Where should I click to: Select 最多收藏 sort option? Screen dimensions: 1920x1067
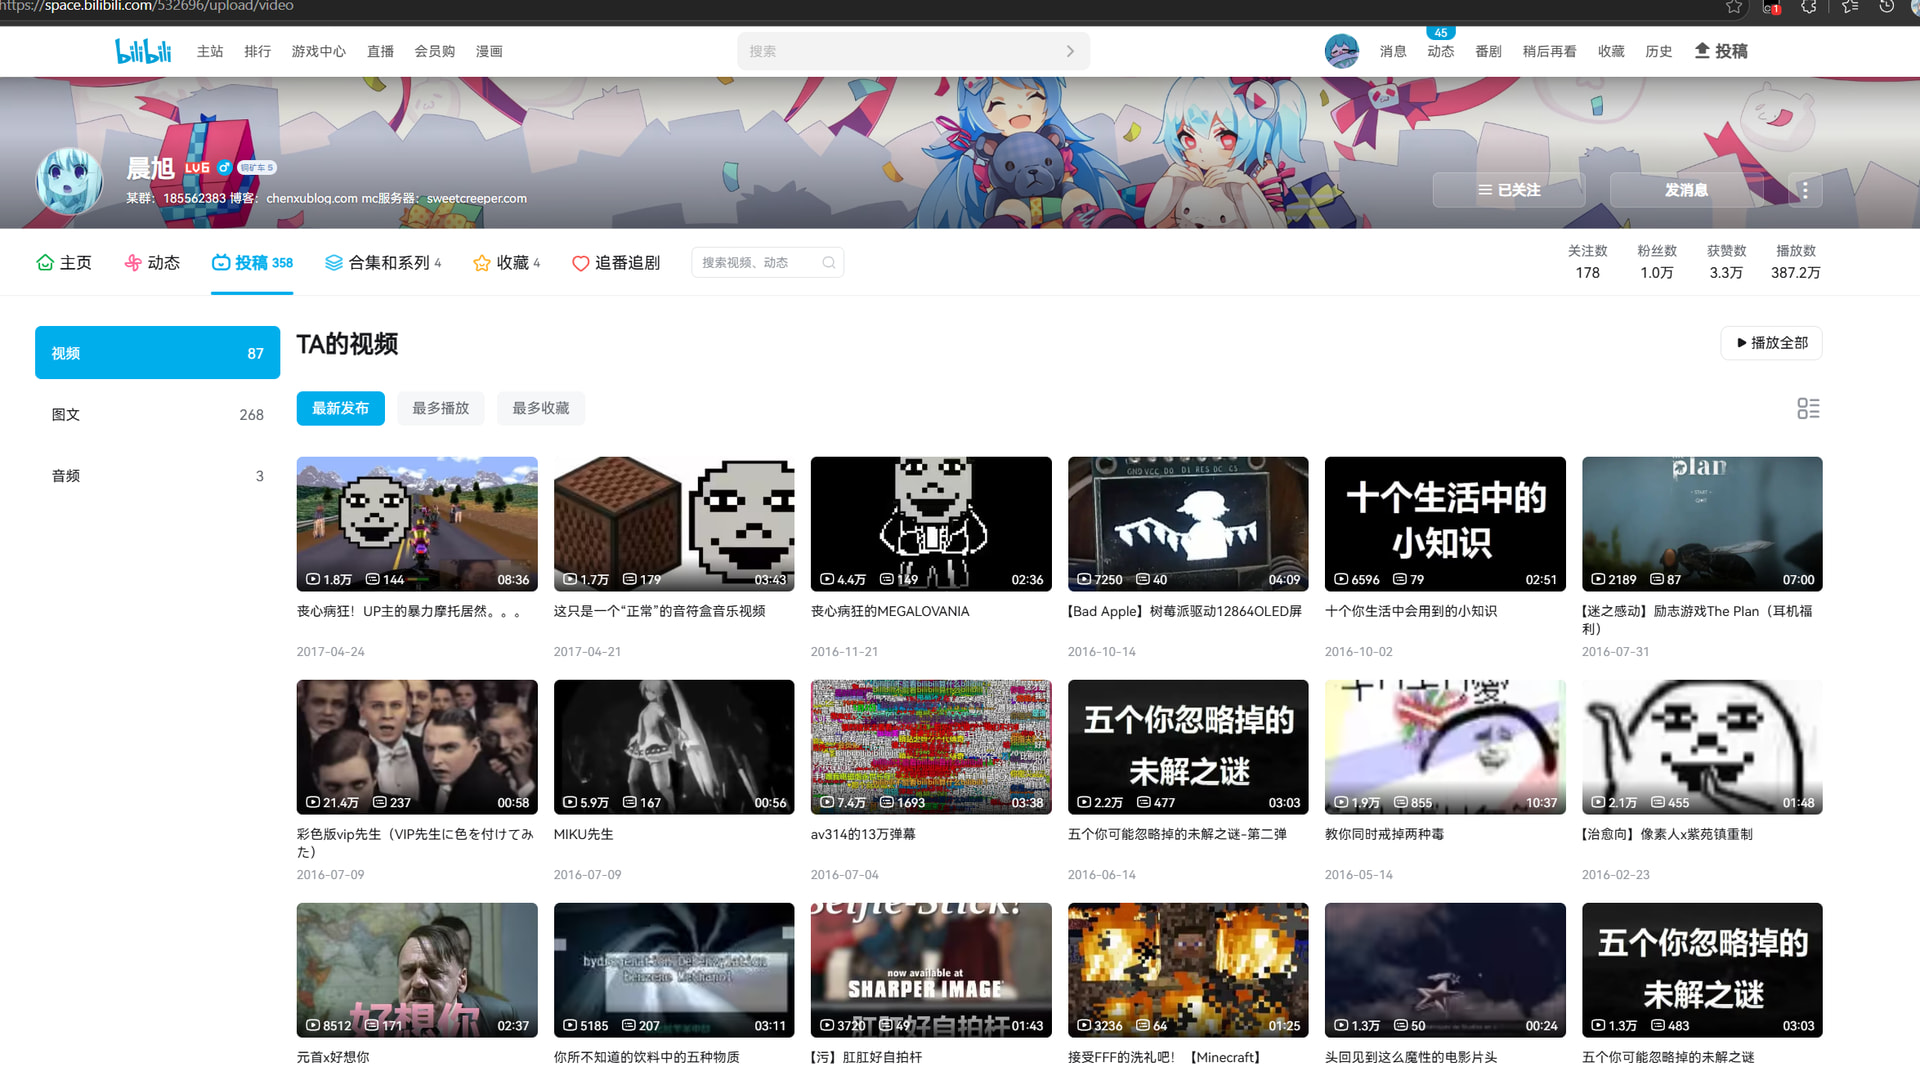(x=541, y=408)
